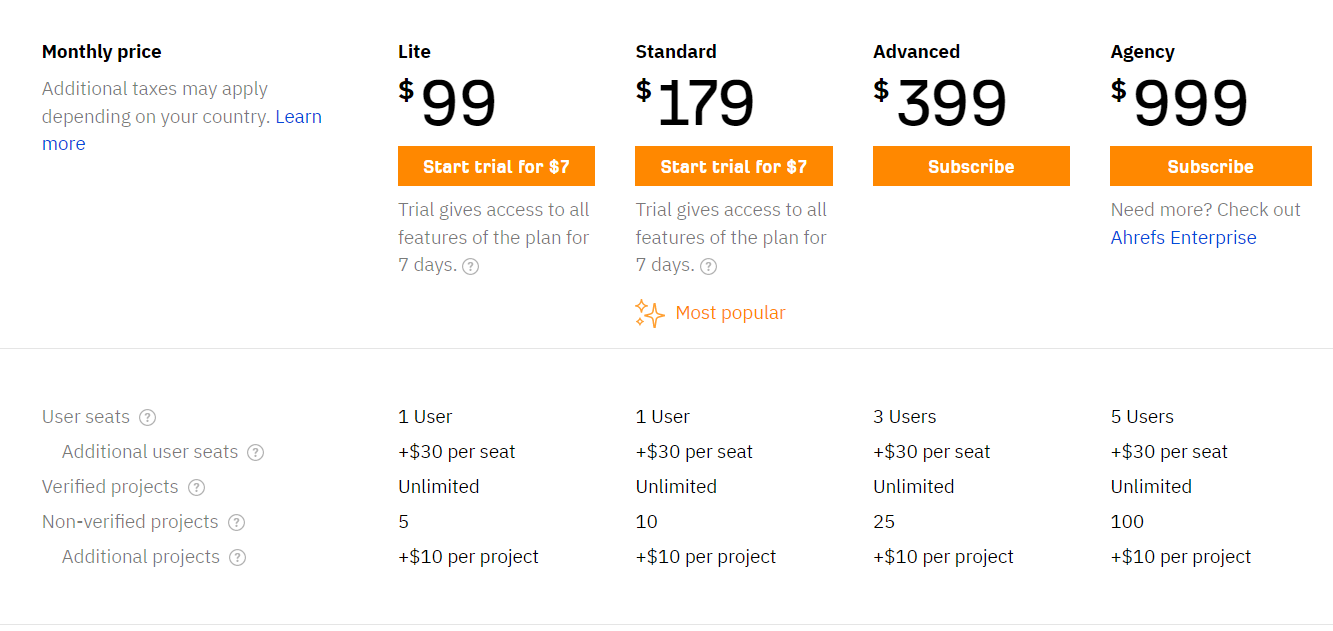
Task: Click the Most popular sparkle icon
Action: [648, 313]
